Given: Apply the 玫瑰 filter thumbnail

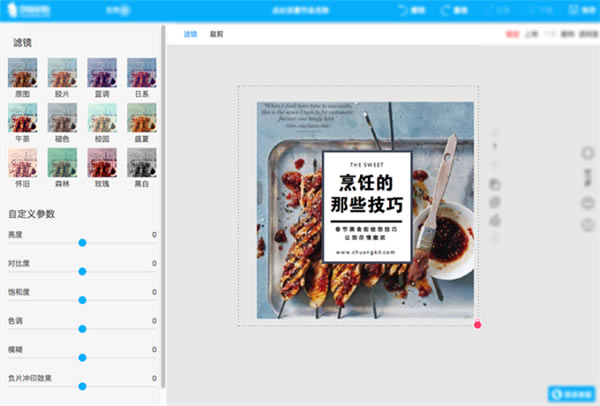Looking at the screenshot, I should pos(102,163).
